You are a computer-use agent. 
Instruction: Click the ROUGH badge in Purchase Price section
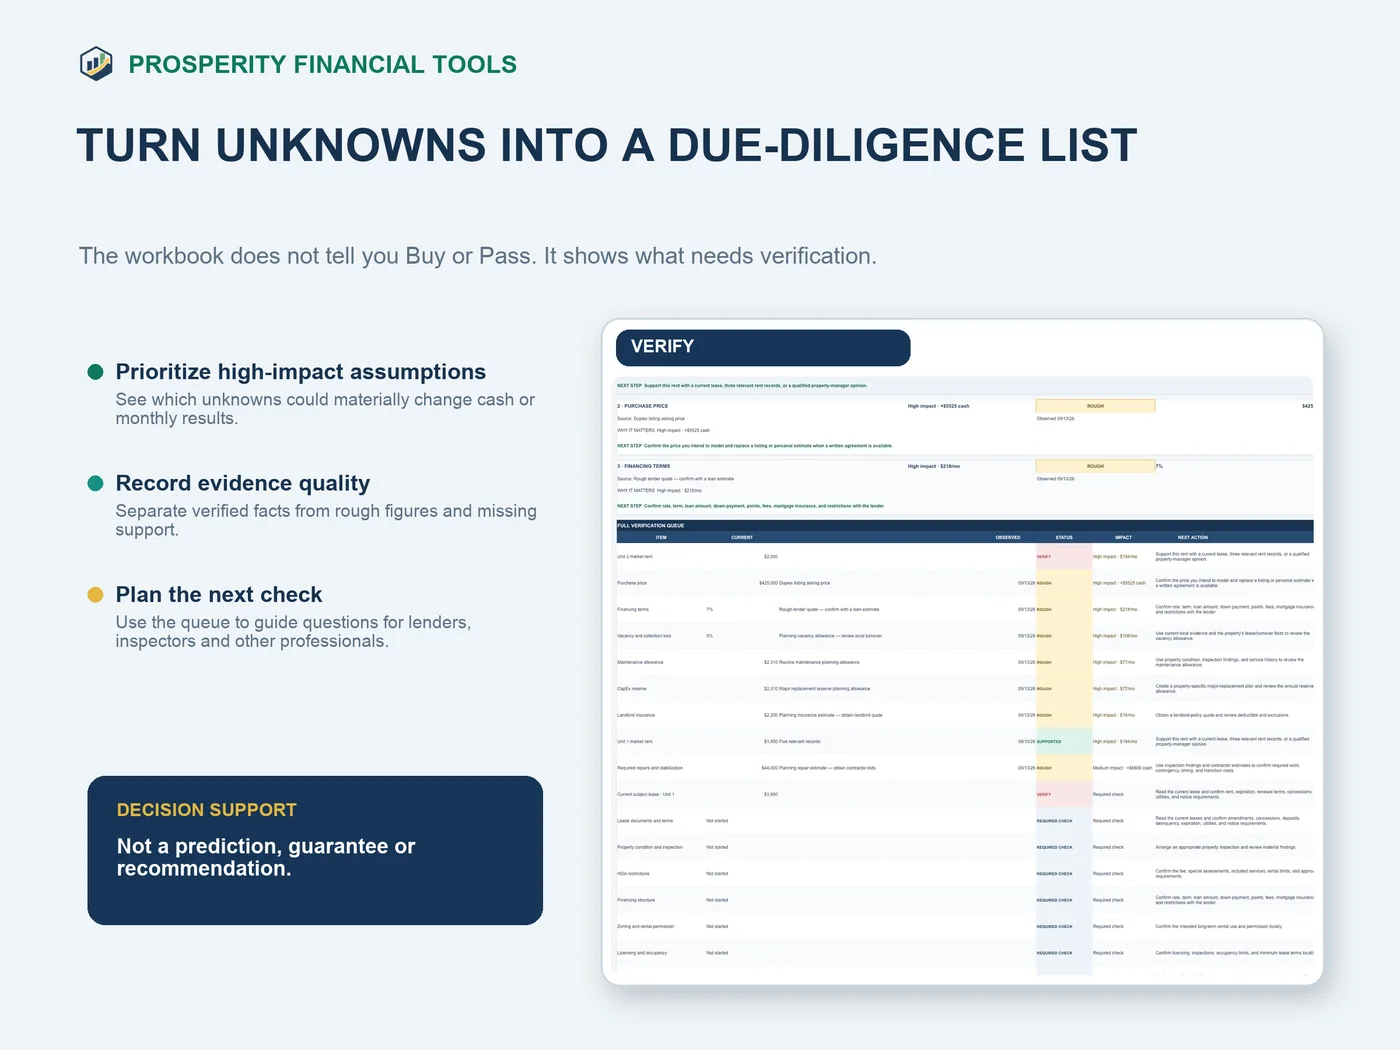pos(1095,406)
